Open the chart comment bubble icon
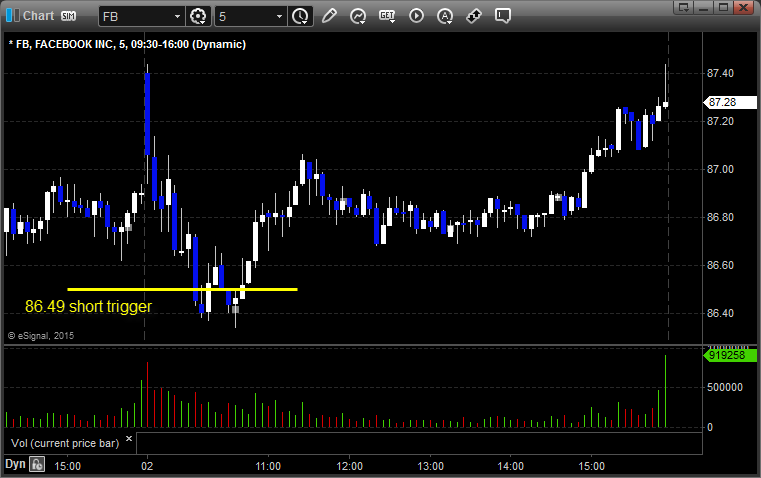The image size is (761, 478). pyautogui.click(x=503, y=16)
